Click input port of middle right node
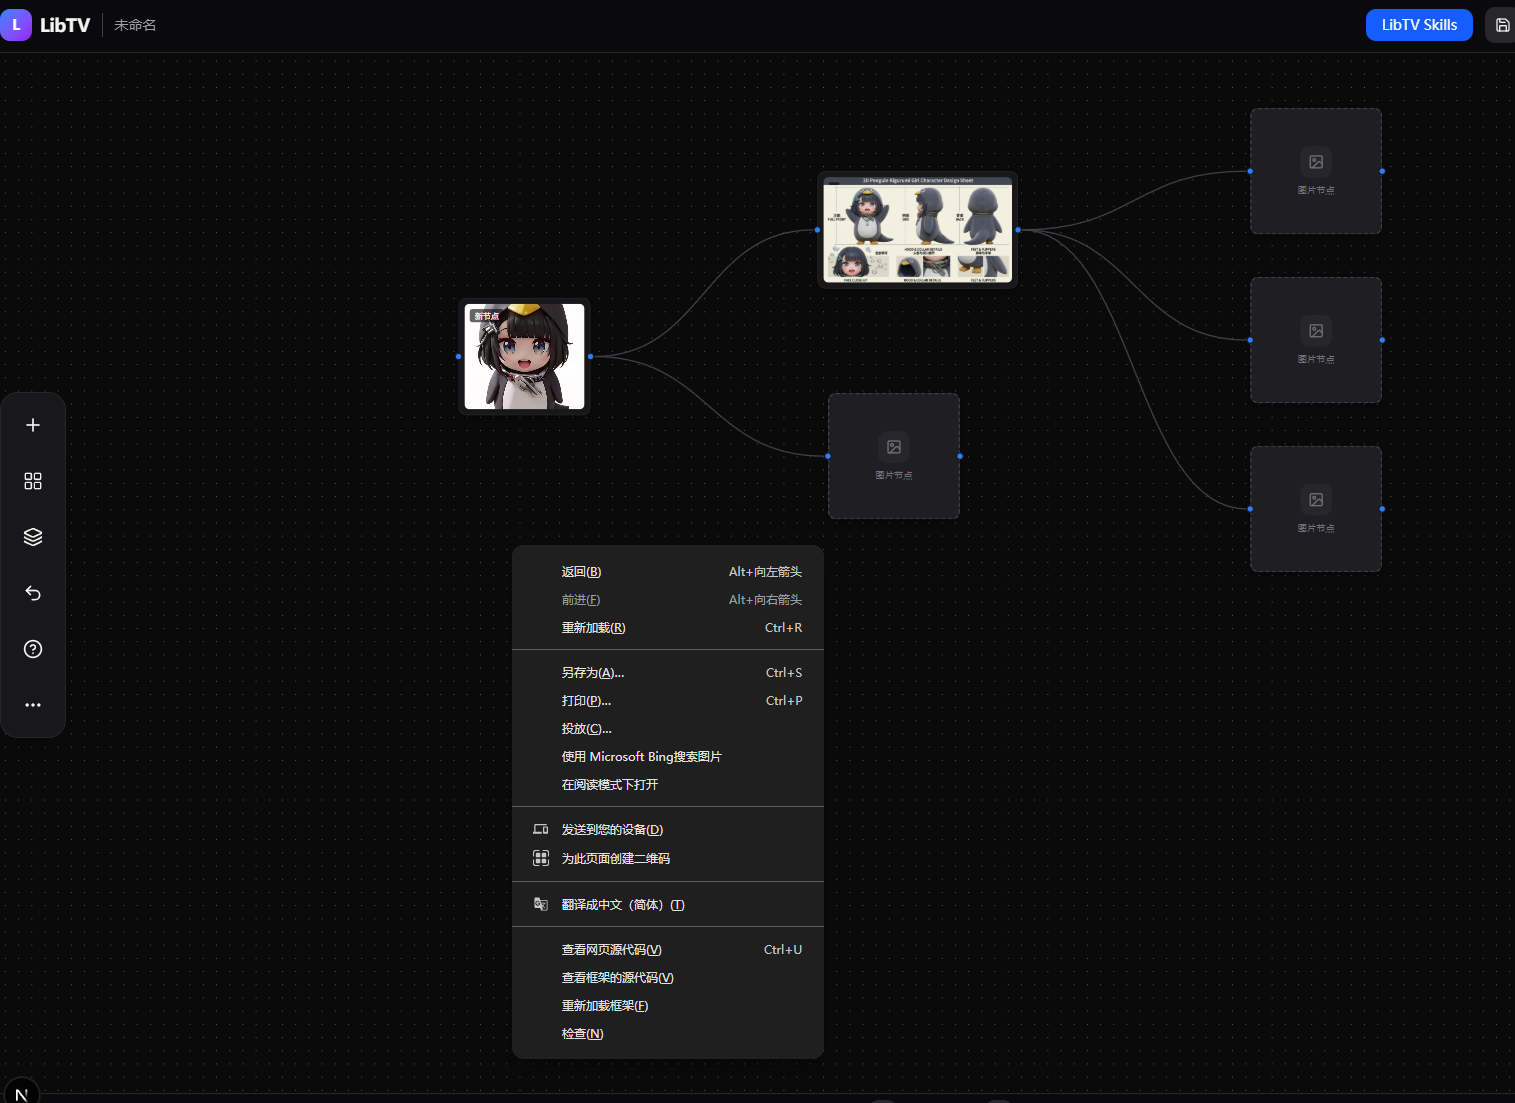 click(x=1250, y=340)
